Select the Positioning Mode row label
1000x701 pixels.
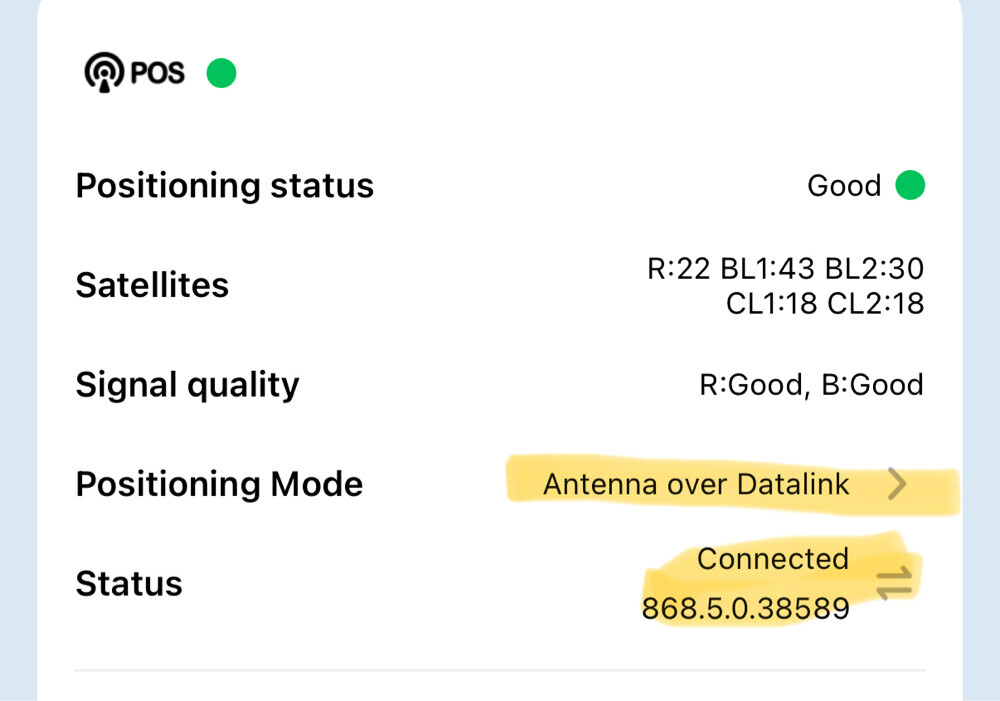point(219,485)
